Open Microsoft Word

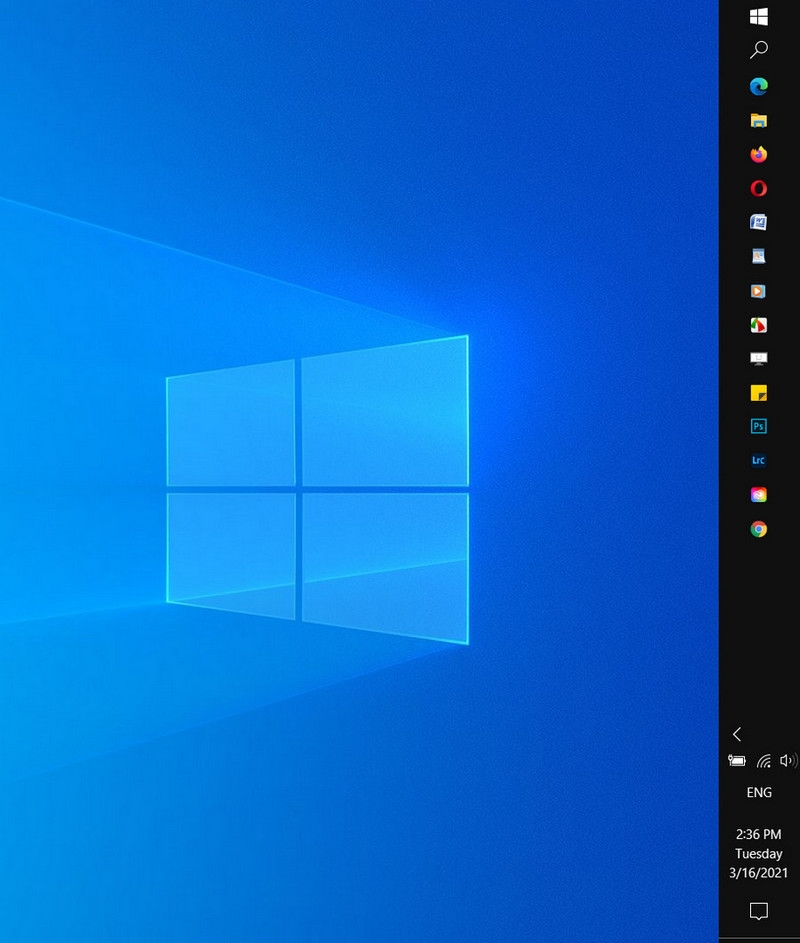click(x=758, y=222)
